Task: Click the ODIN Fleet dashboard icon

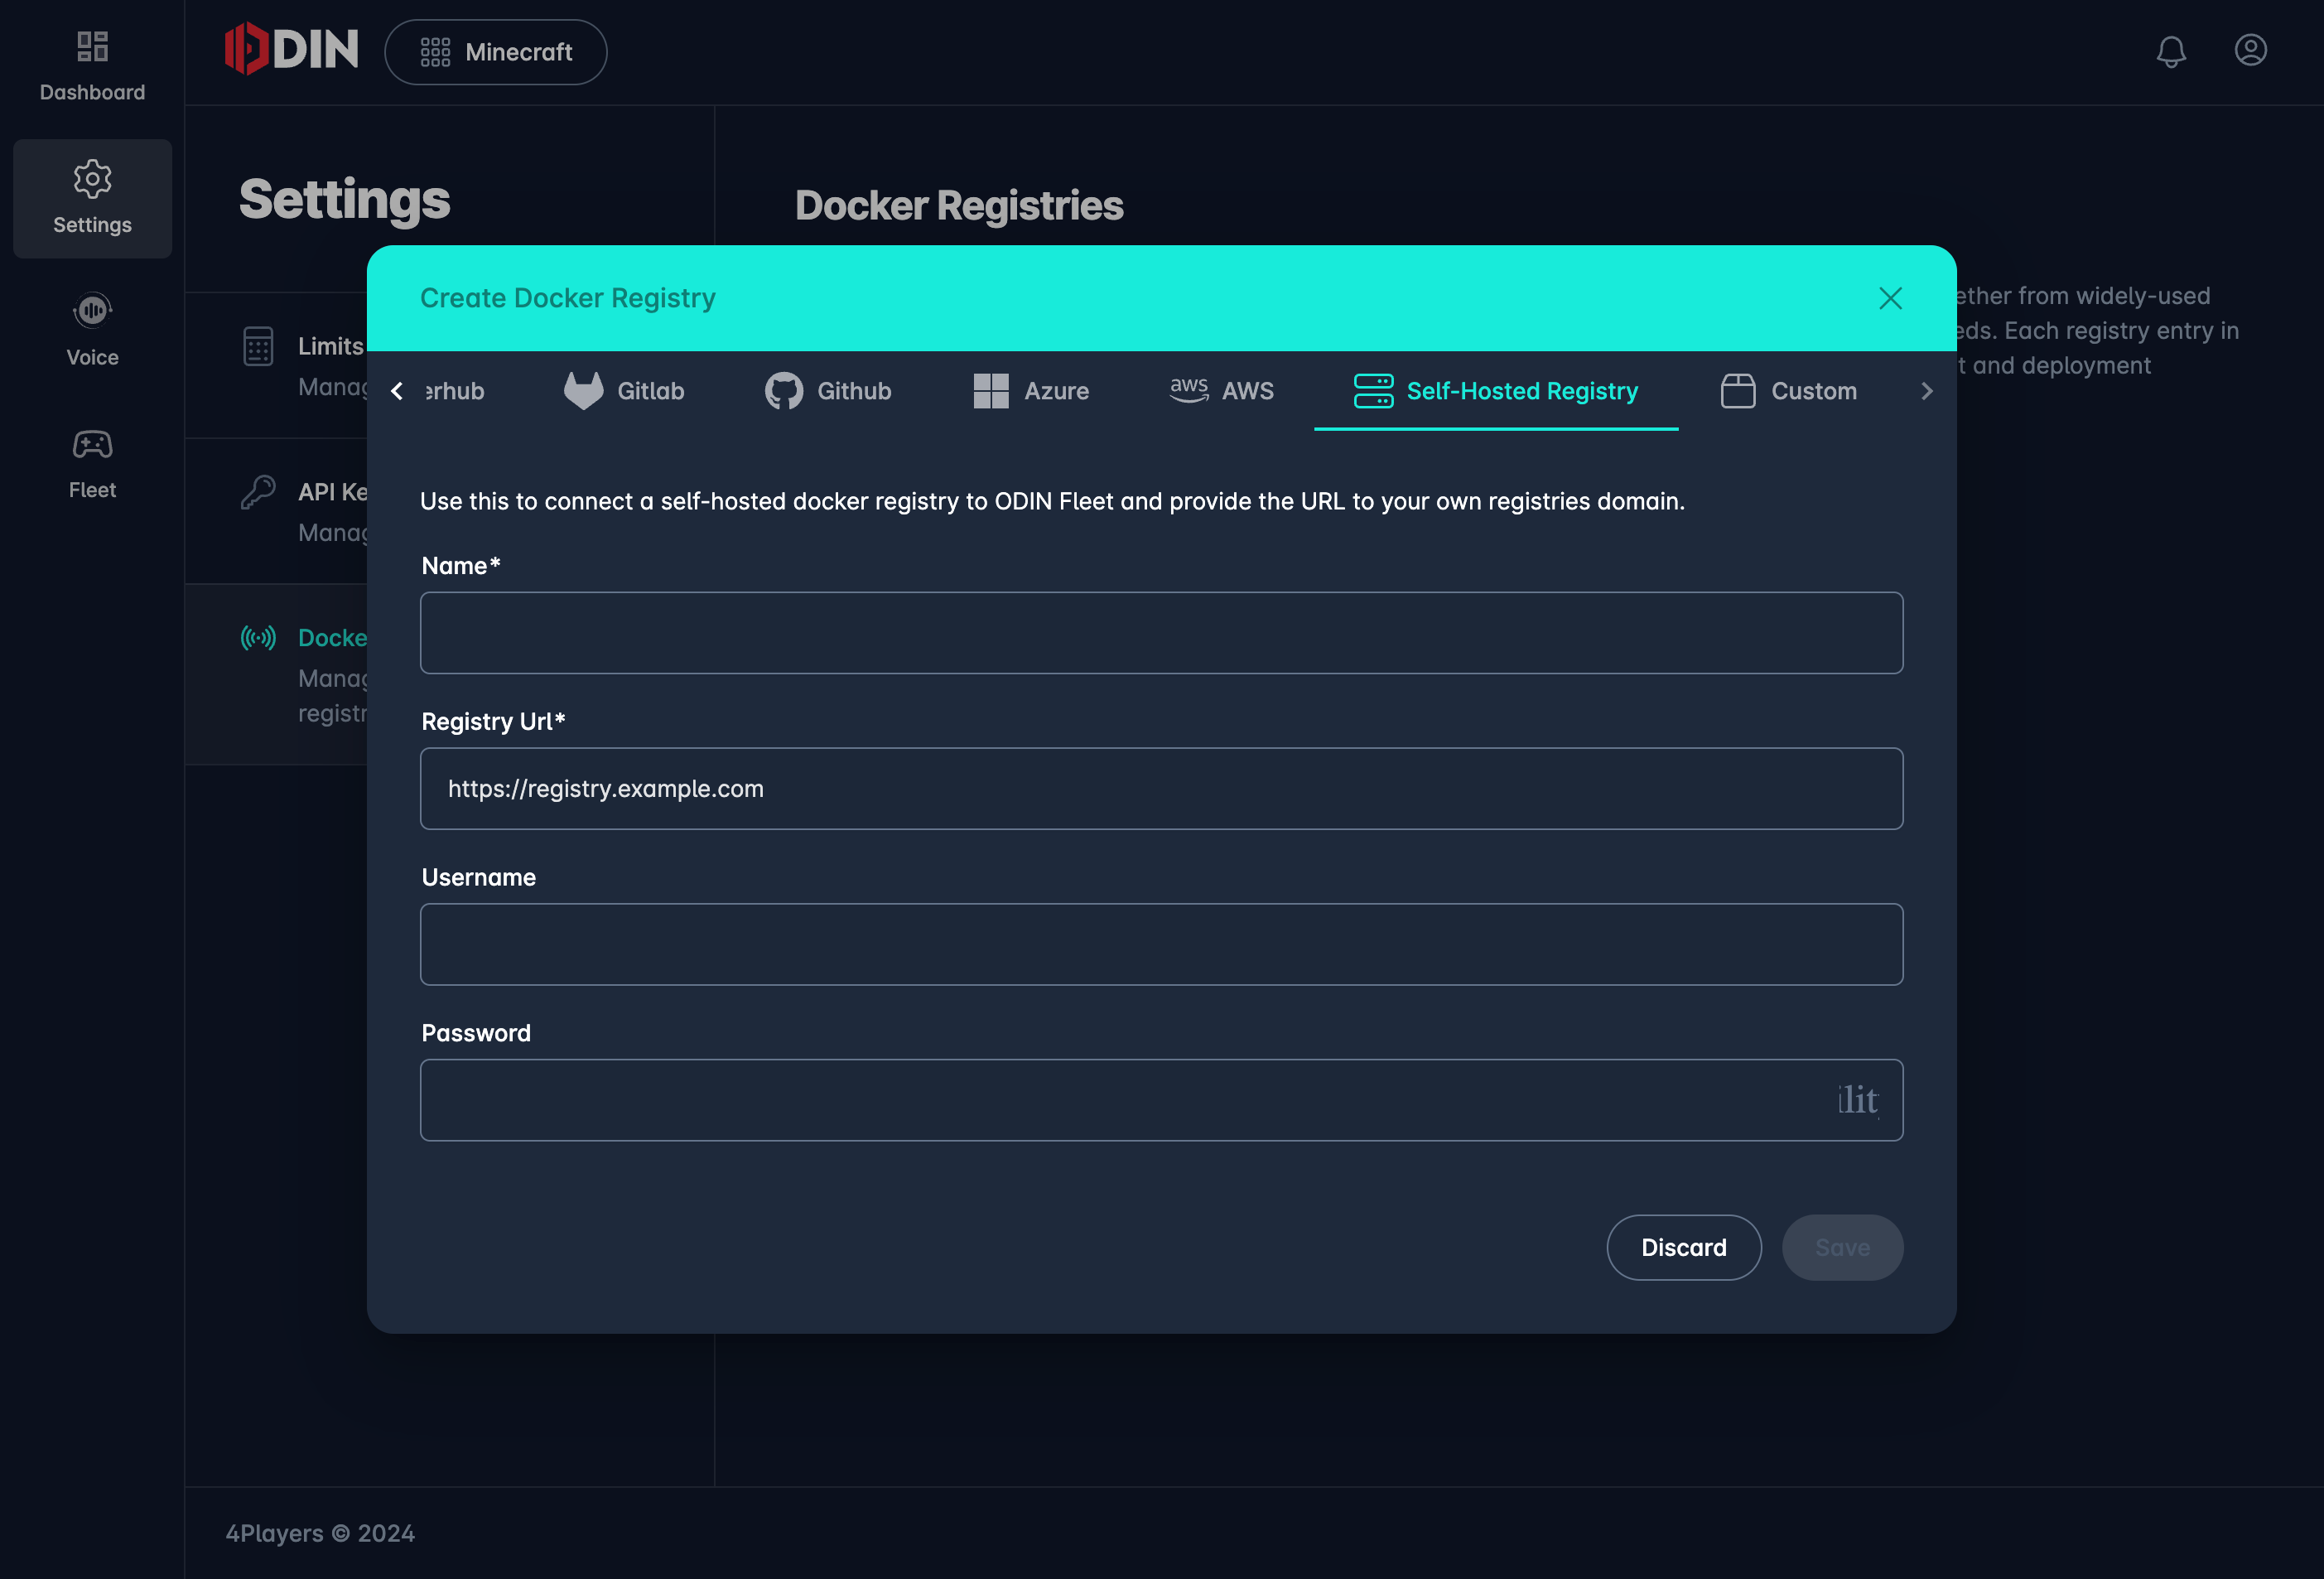Action: click(92, 46)
